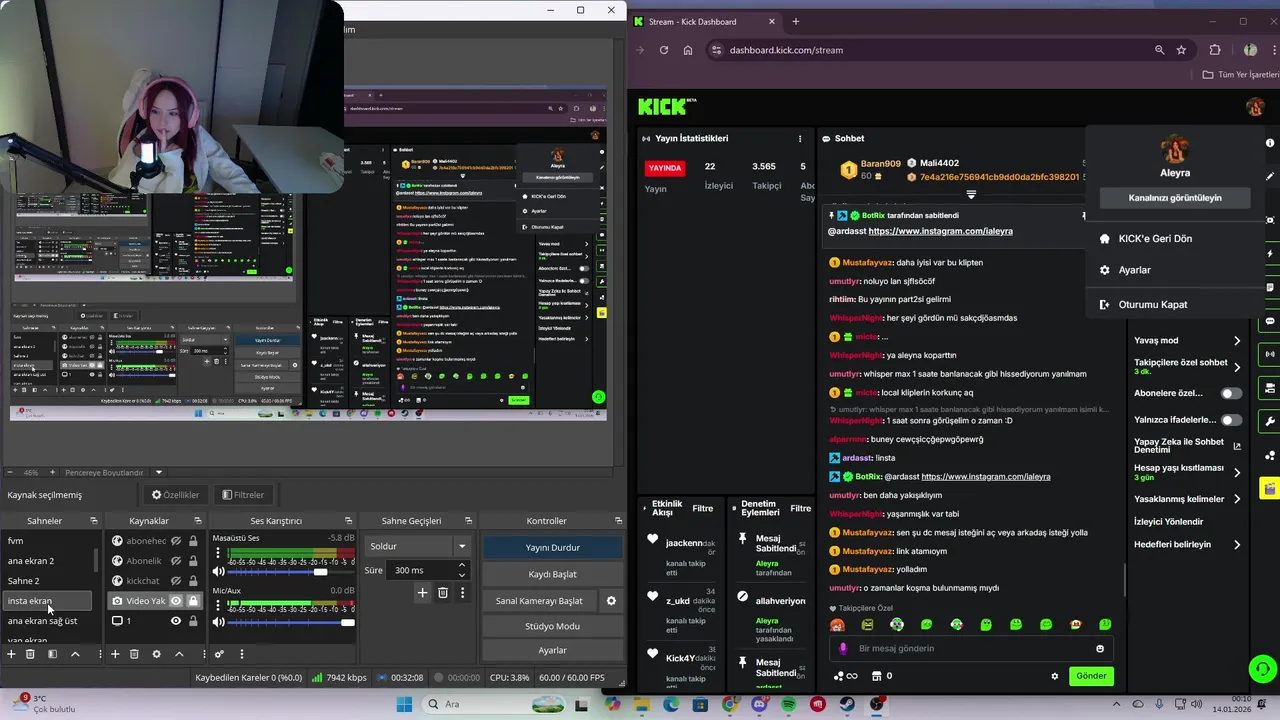This screenshot has height=720, width=1280.
Task: Undock the Ses Karıştırıcı panel icon
Action: coord(349,521)
